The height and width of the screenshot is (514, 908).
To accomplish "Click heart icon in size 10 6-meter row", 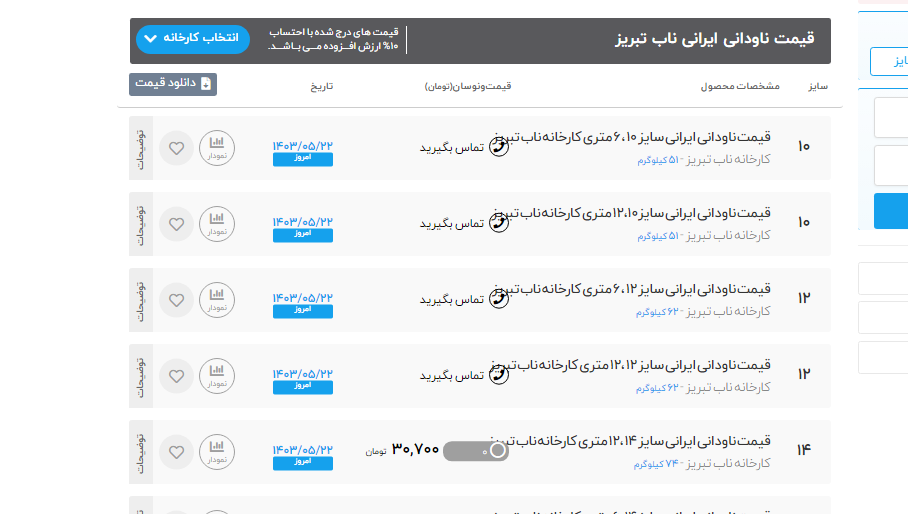I will click(177, 148).
